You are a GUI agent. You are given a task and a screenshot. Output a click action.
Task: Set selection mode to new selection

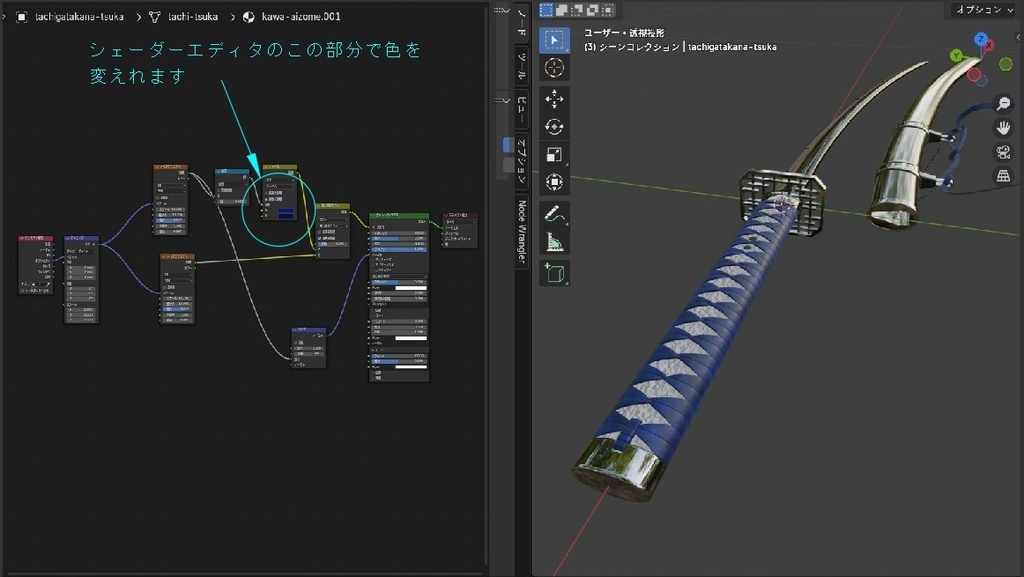click(546, 9)
